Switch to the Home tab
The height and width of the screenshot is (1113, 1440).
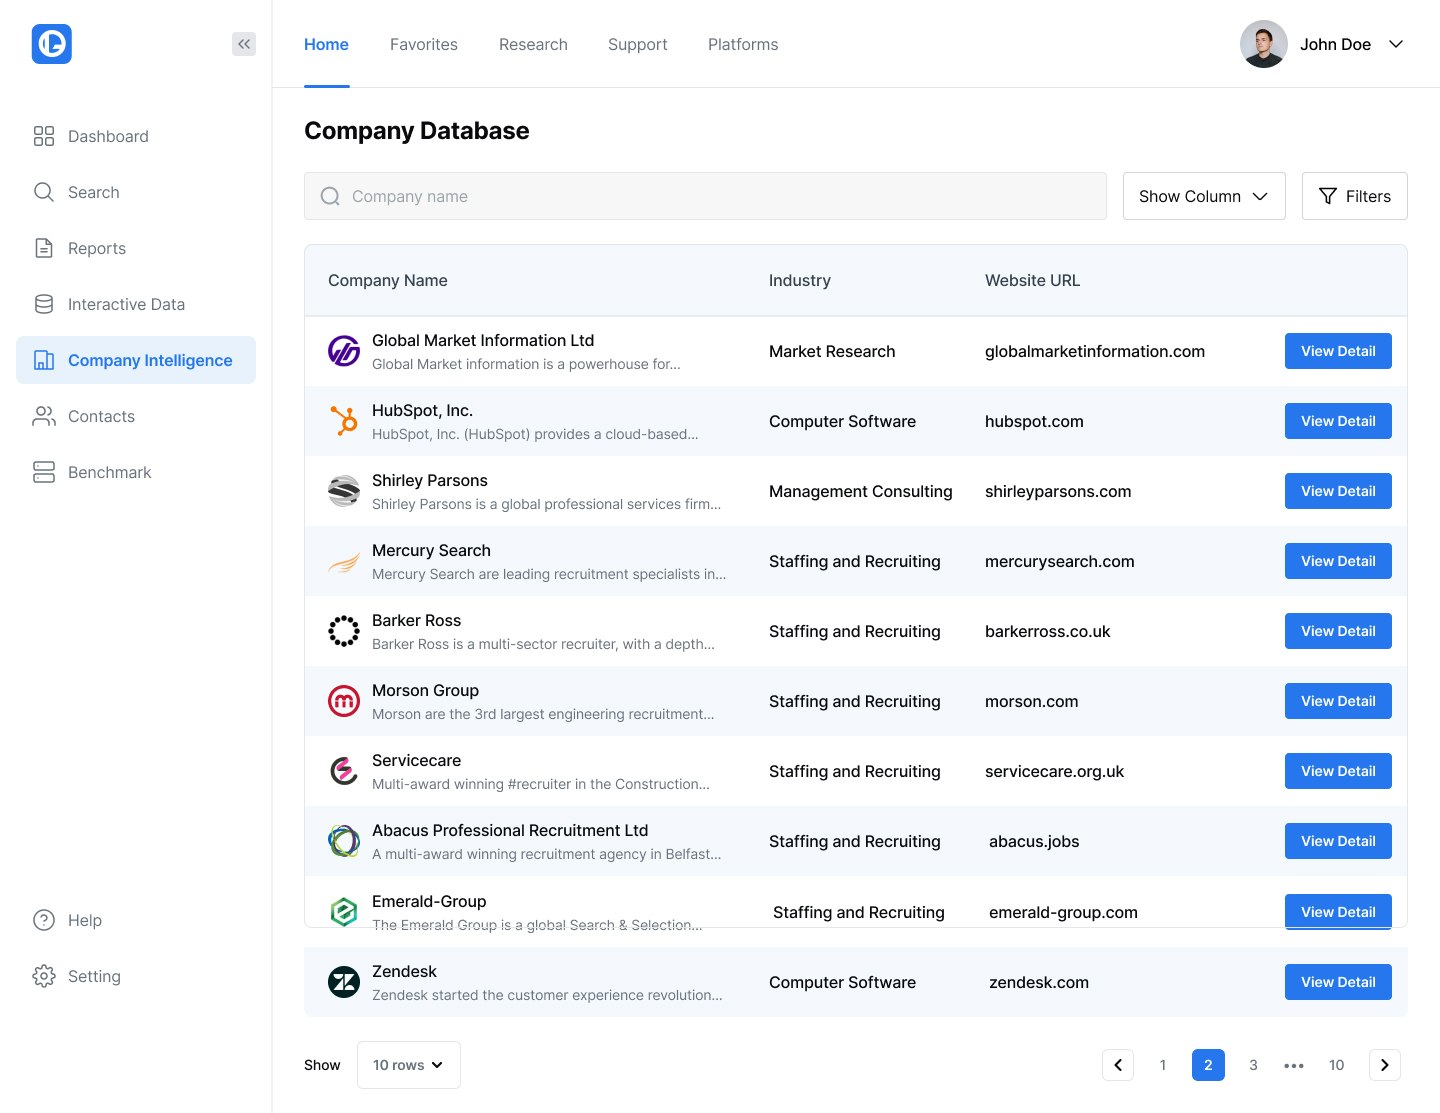[326, 44]
